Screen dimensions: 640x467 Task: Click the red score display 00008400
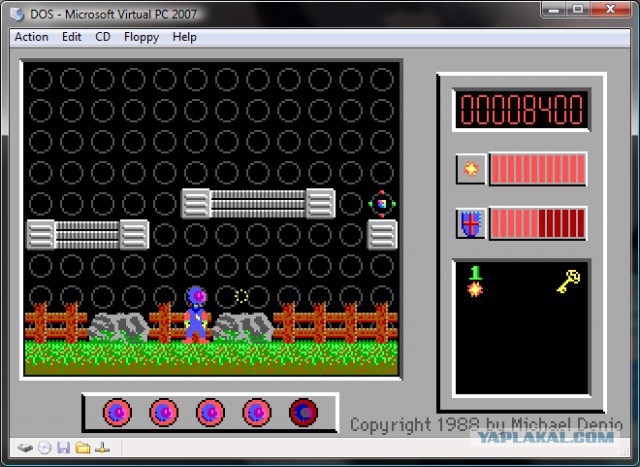tap(521, 109)
